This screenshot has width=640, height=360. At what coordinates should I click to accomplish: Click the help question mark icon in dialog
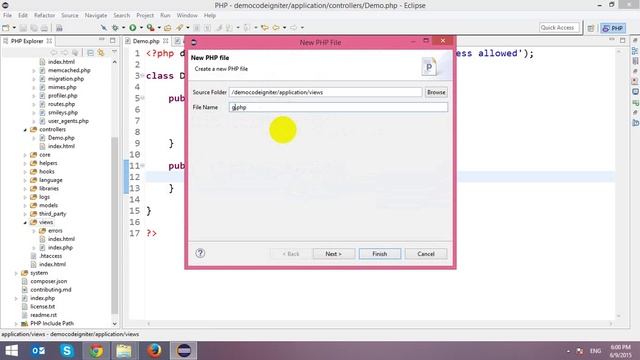coord(200,253)
